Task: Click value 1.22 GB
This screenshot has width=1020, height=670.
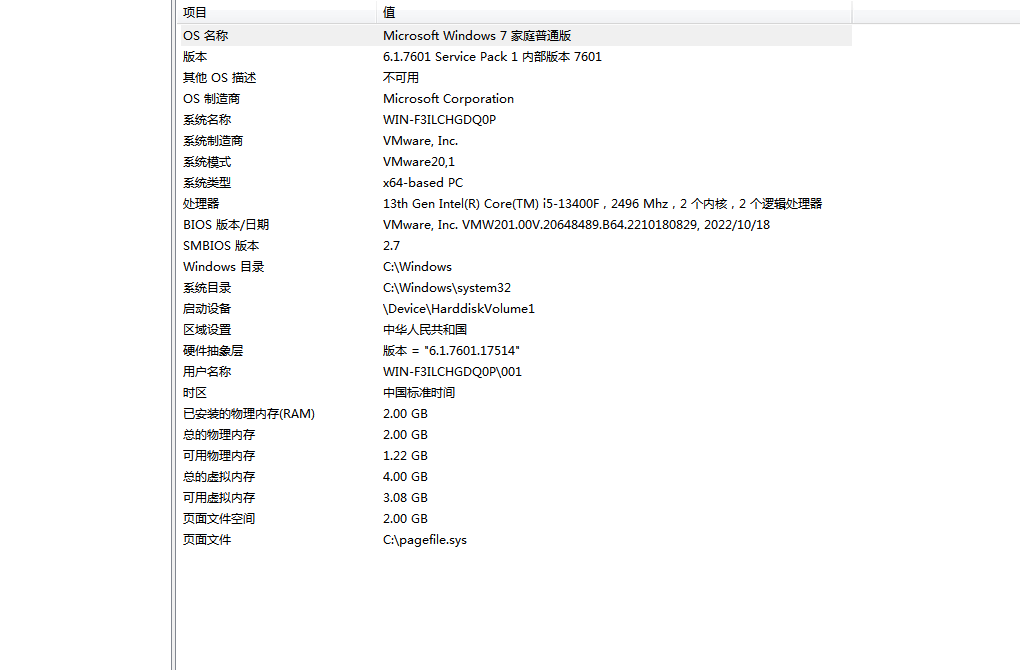Action: [x=405, y=455]
